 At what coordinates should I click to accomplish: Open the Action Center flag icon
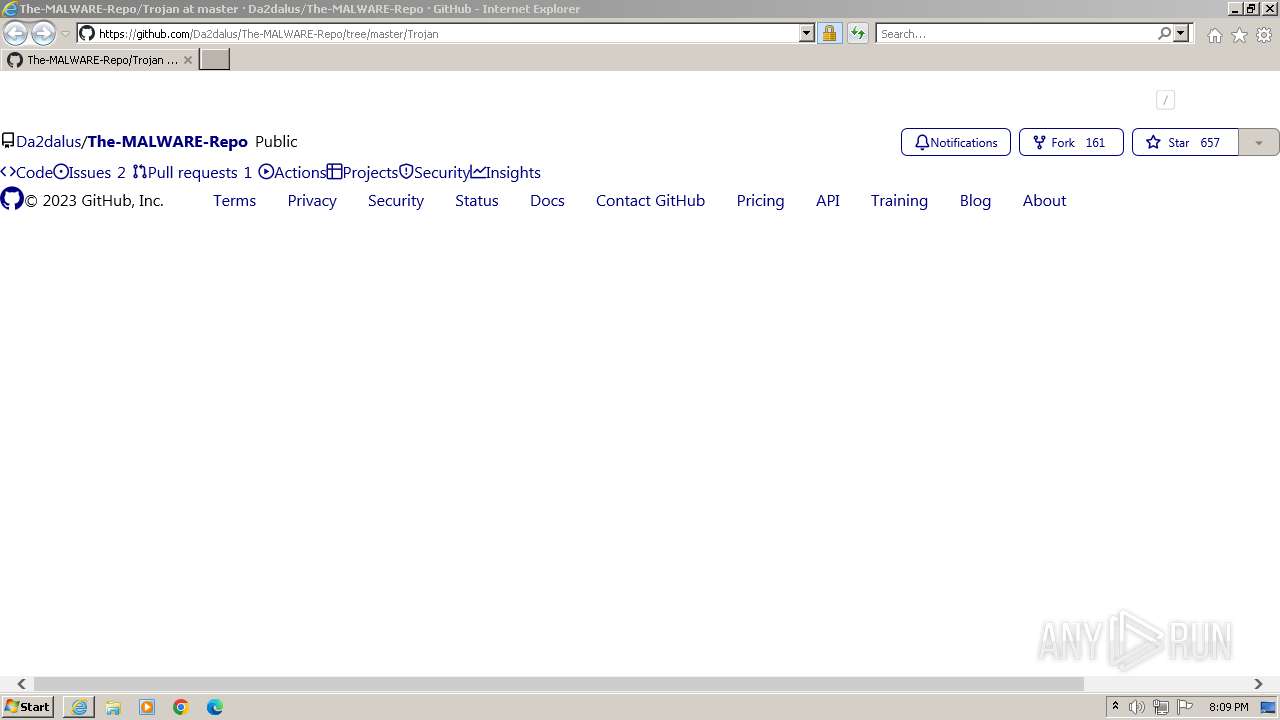pyautogui.click(x=1185, y=707)
